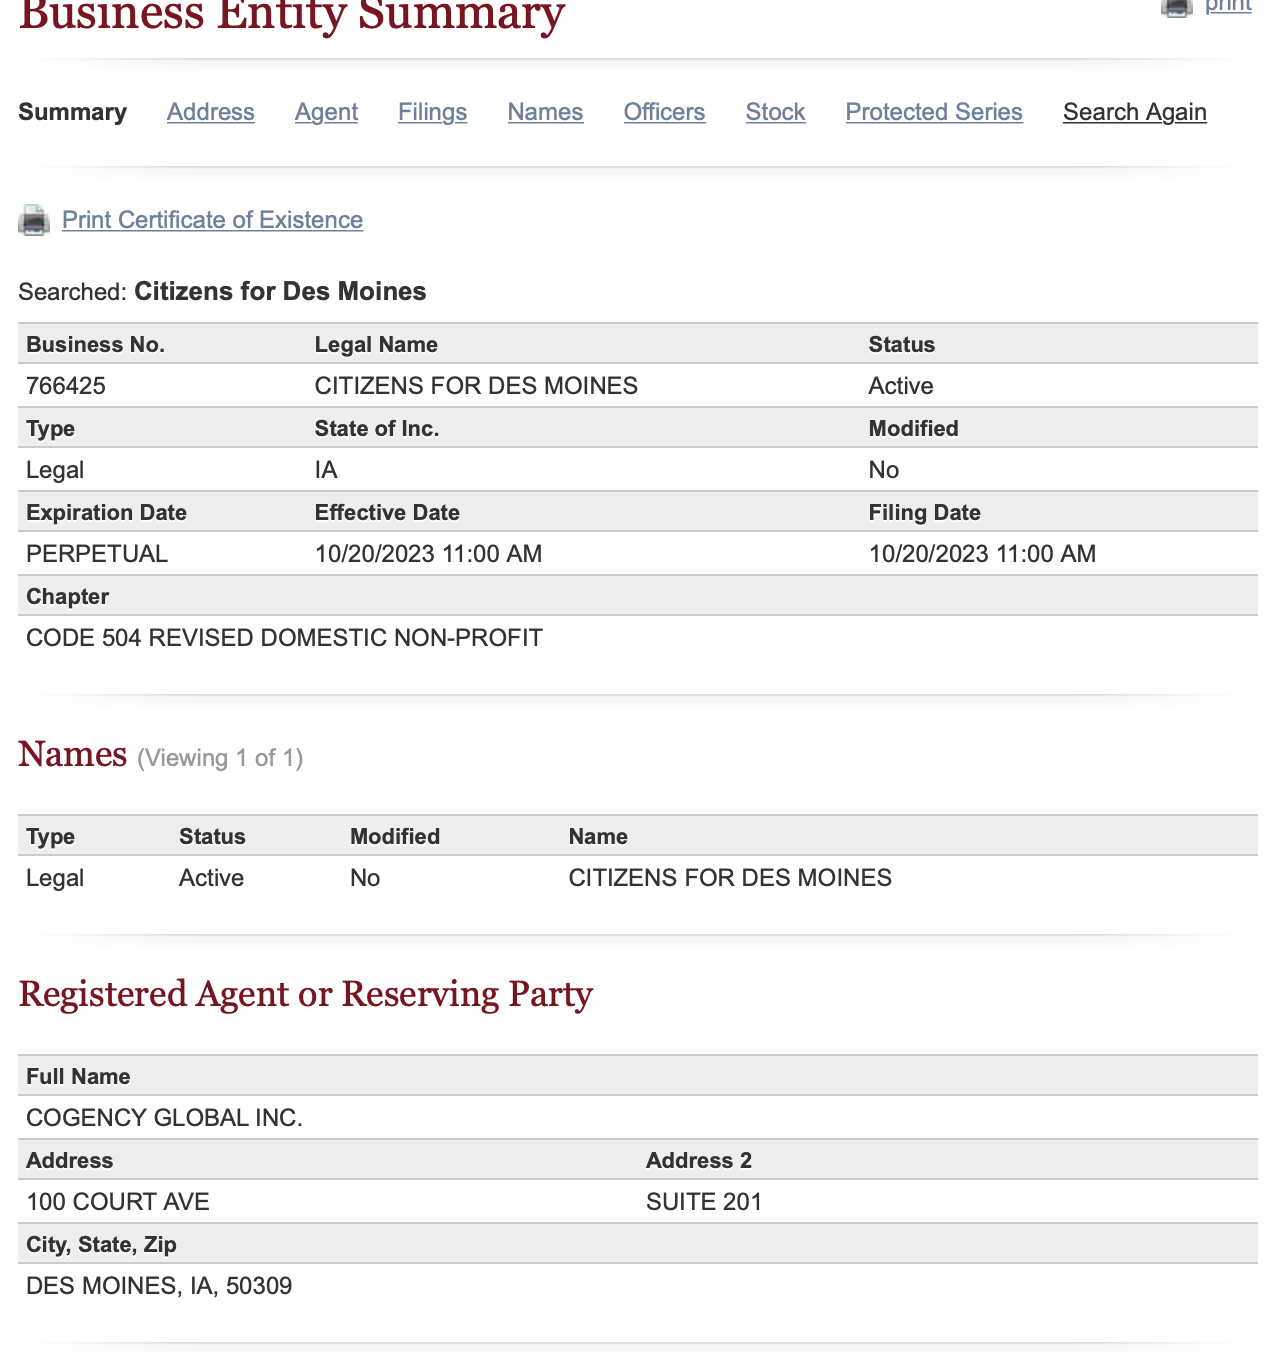Open the Agent tab
1280x1352 pixels.
pos(326,112)
